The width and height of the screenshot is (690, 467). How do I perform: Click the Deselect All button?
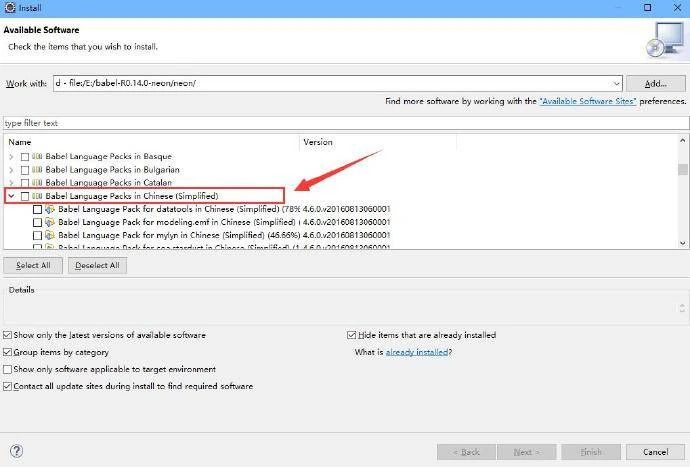[97, 265]
